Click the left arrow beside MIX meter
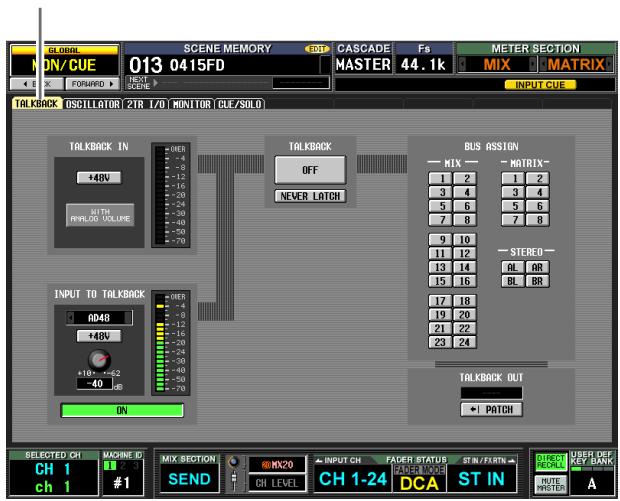This screenshot has width=620, height=501. click(x=461, y=64)
